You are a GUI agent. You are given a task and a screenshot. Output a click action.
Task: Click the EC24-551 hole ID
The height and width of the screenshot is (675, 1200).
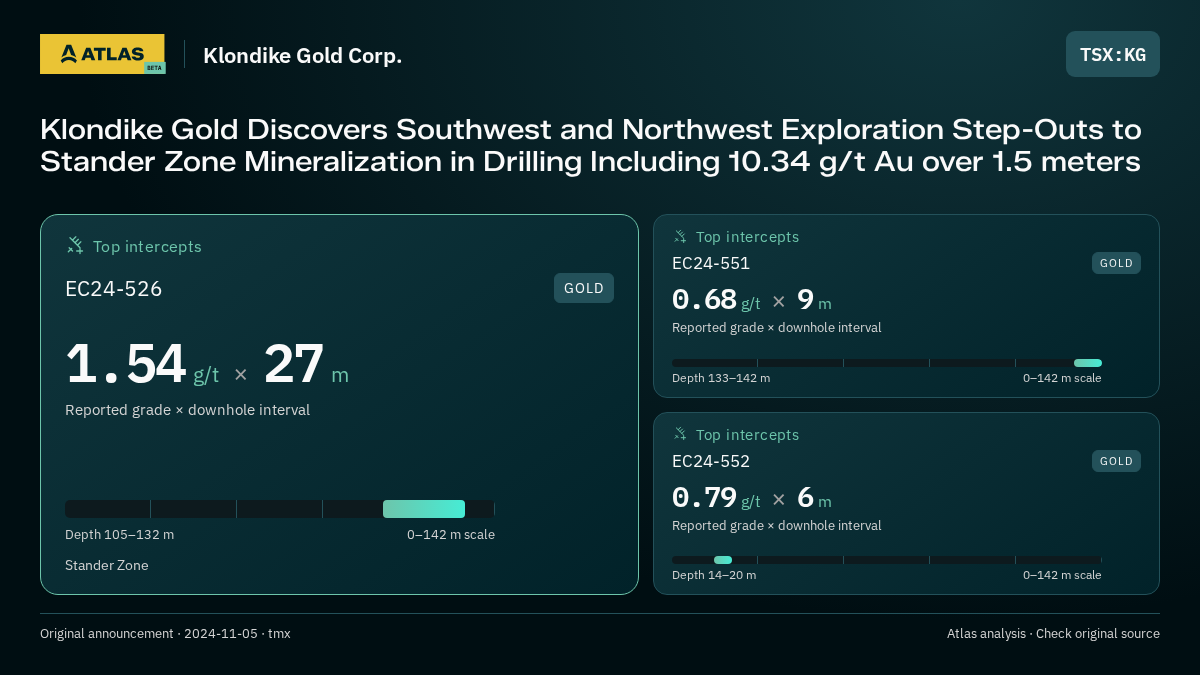tap(710, 263)
